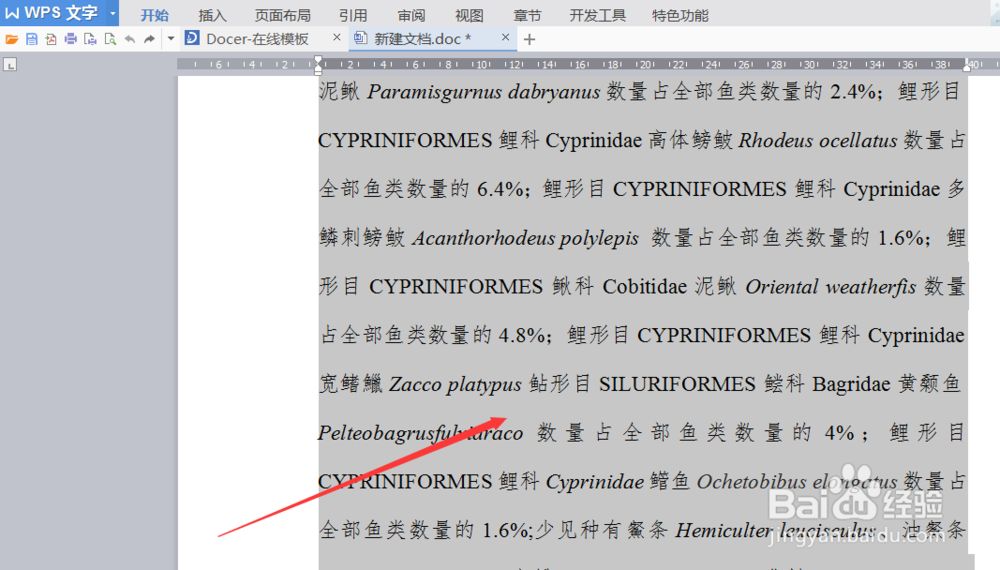Open the 特色功能 ribbon tab

680,15
